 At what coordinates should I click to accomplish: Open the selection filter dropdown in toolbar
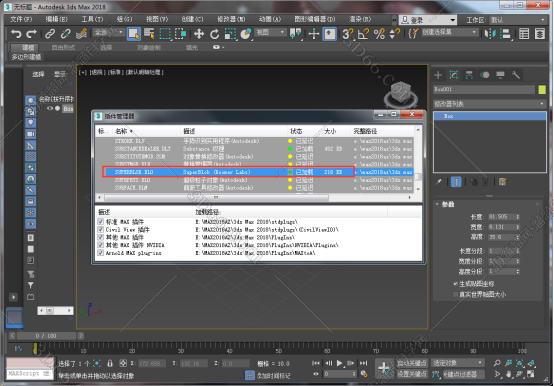click(x=108, y=32)
